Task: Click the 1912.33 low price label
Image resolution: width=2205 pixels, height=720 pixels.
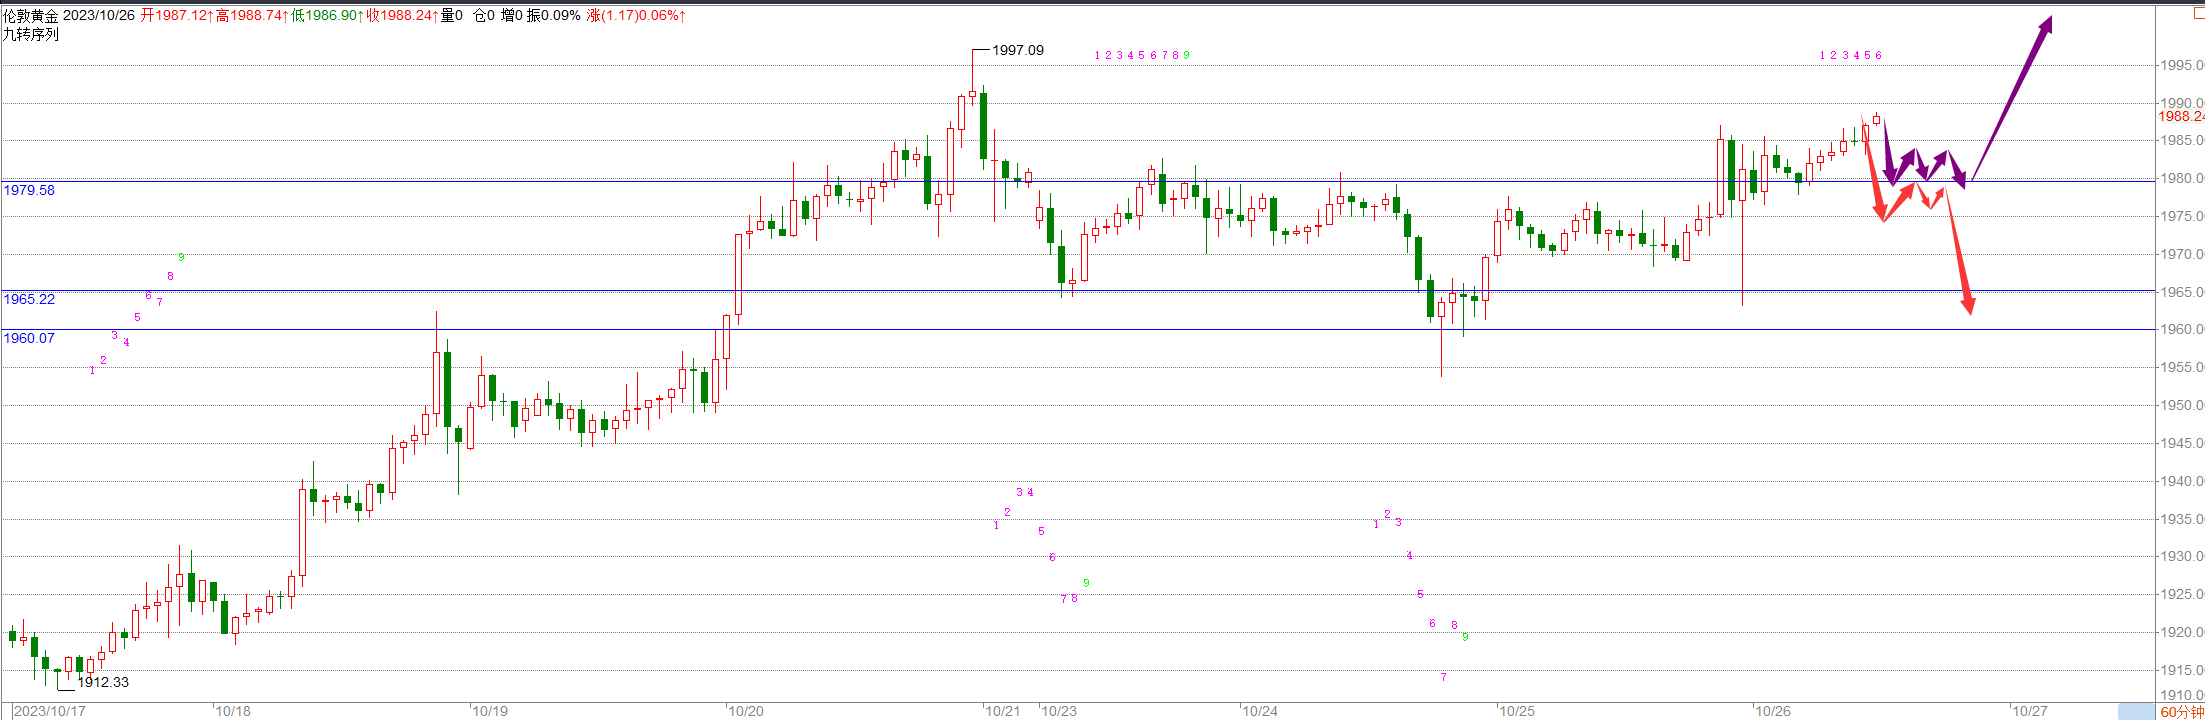Action: [103, 682]
